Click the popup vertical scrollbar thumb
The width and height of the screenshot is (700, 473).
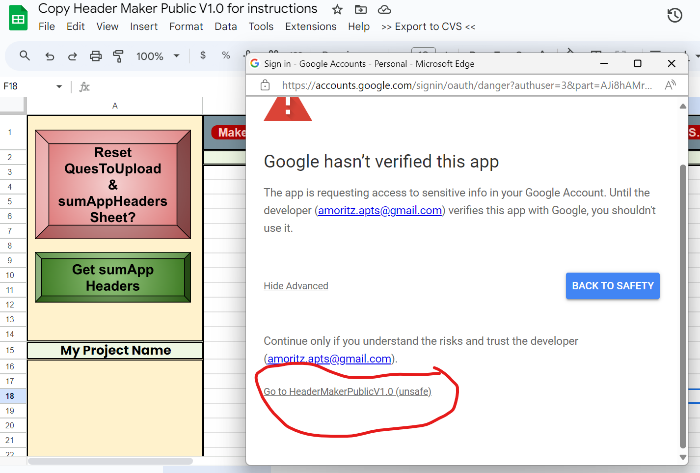[683, 306]
